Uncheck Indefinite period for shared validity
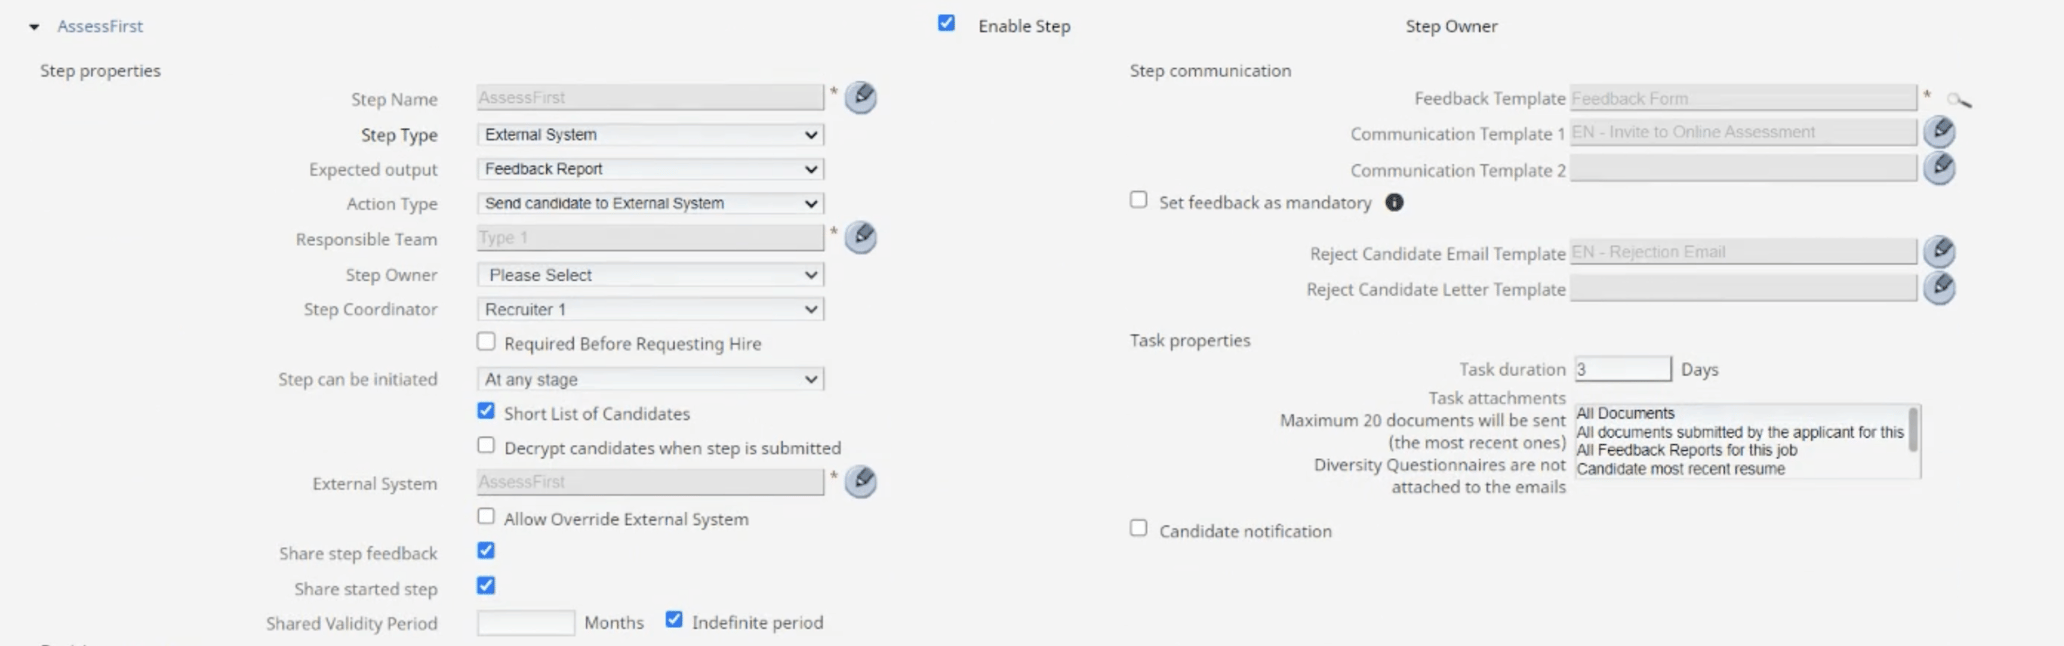Image resolution: width=2064 pixels, height=646 pixels. pos(673,619)
